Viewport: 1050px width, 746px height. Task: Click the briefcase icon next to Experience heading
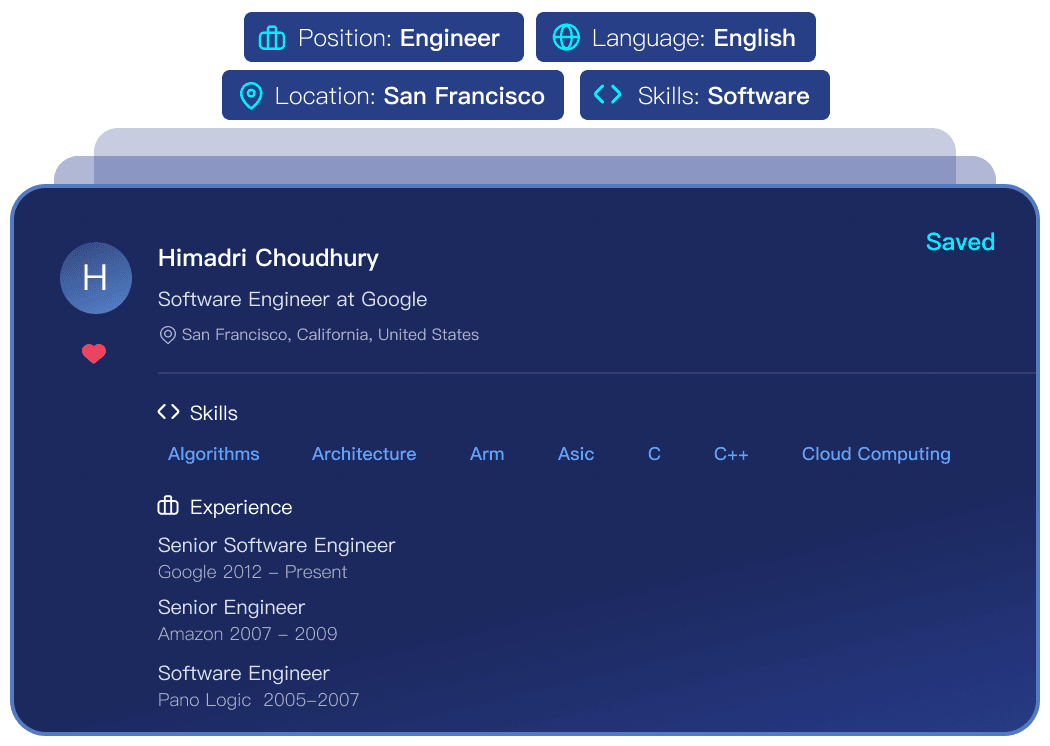point(168,506)
